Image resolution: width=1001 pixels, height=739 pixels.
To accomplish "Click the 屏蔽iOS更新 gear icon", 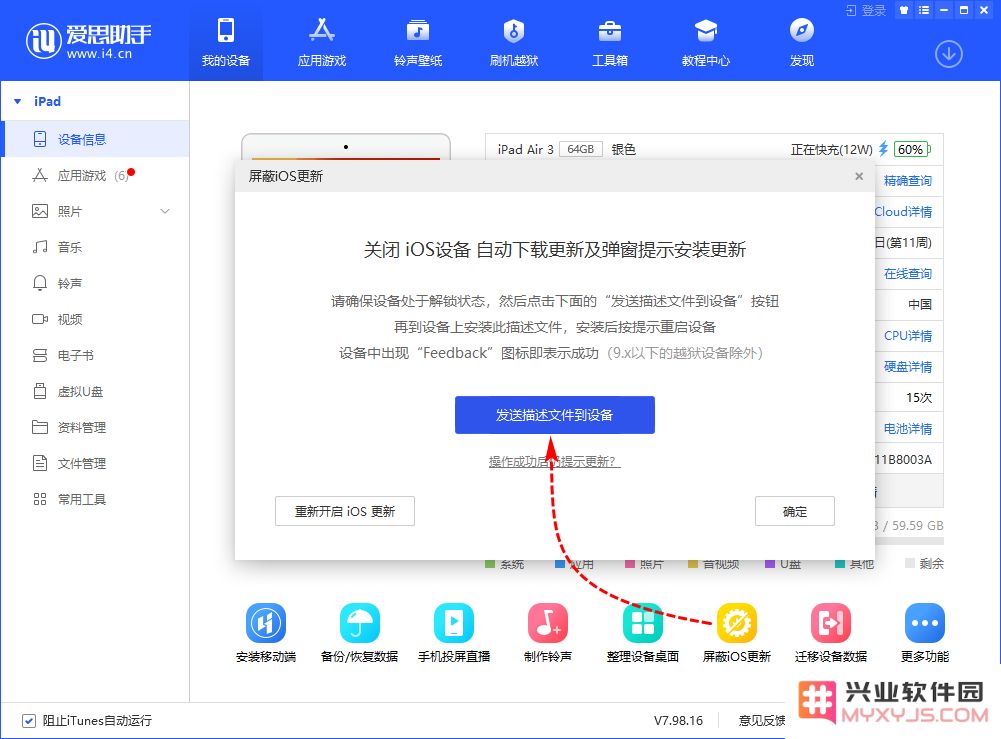I will pos(737,623).
